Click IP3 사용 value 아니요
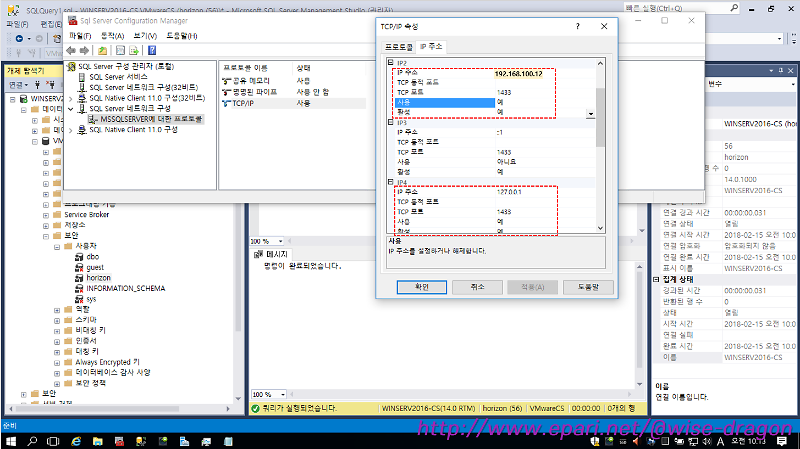This screenshot has width=800, height=449. pyautogui.click(x=507, y=162)
